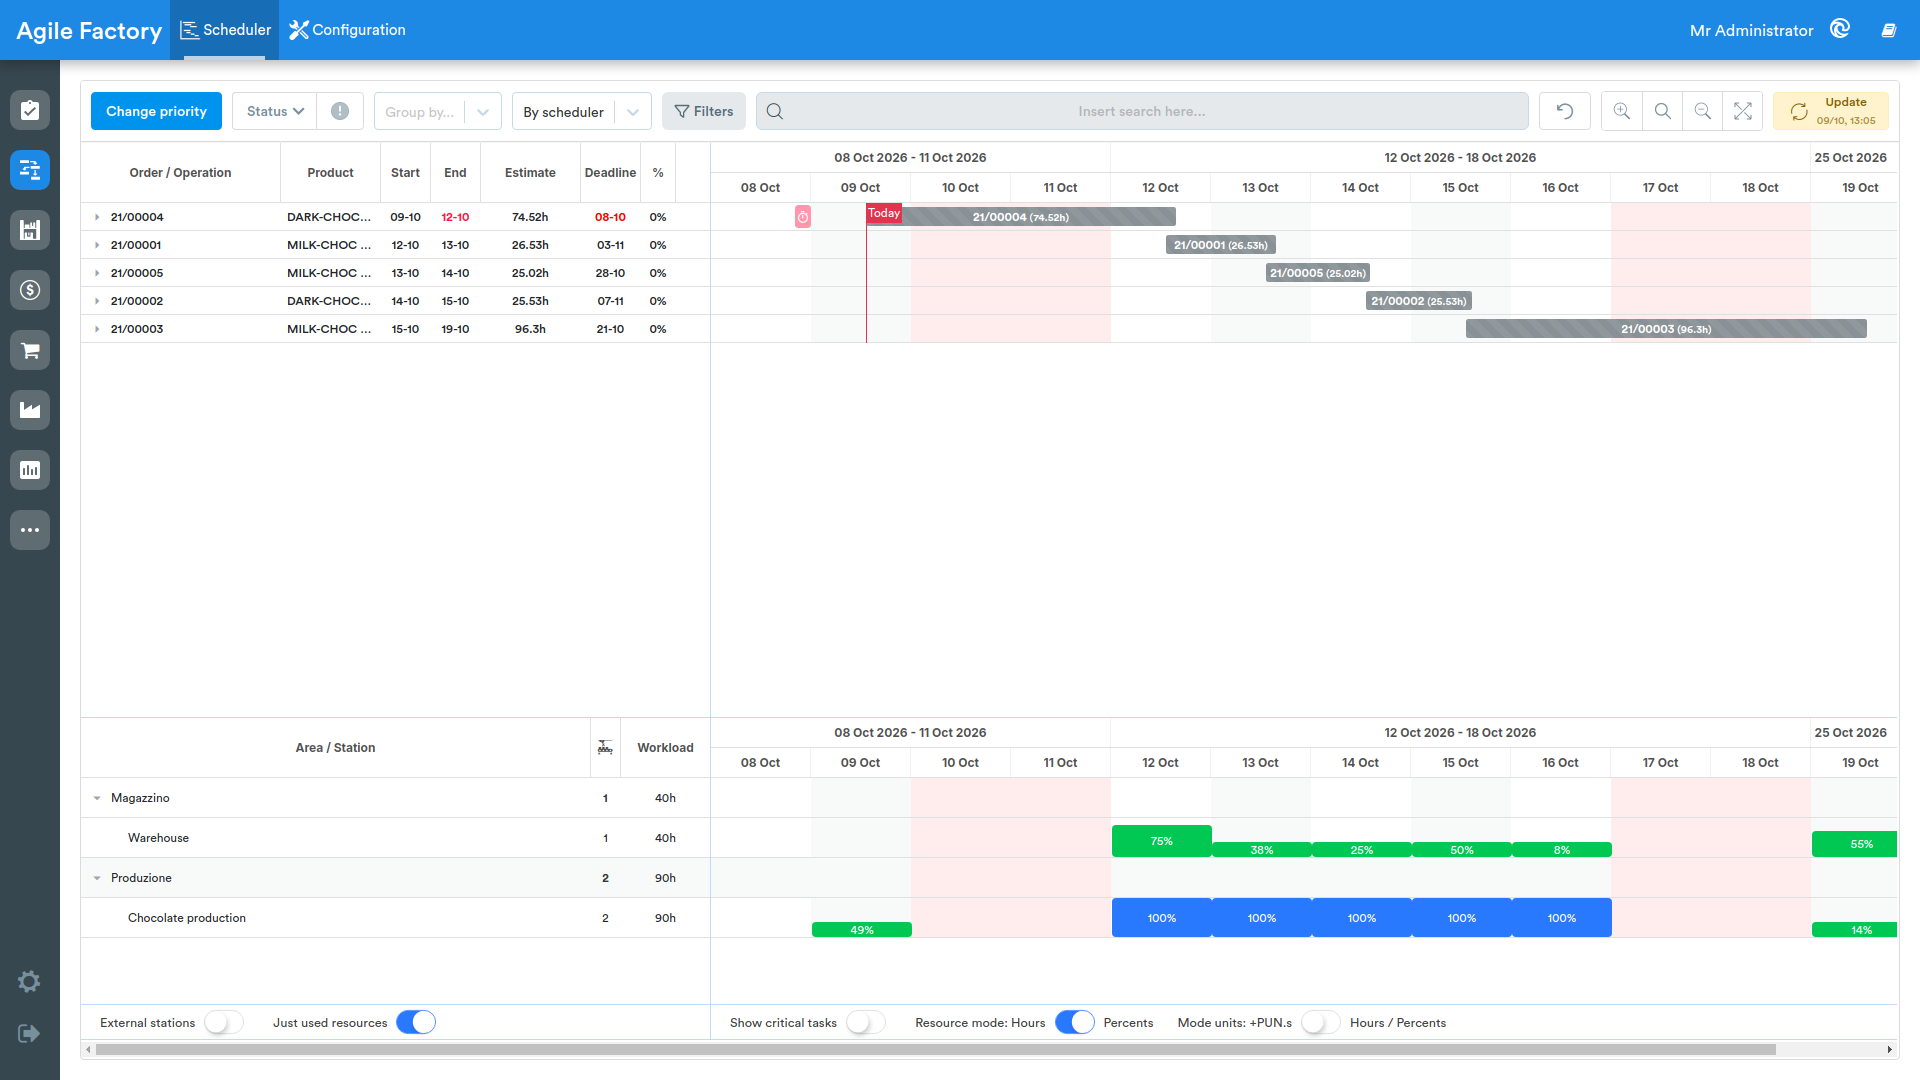Disable the Just used resources switch
The image size is (1920, 1080).
(x=416, y=1022)
